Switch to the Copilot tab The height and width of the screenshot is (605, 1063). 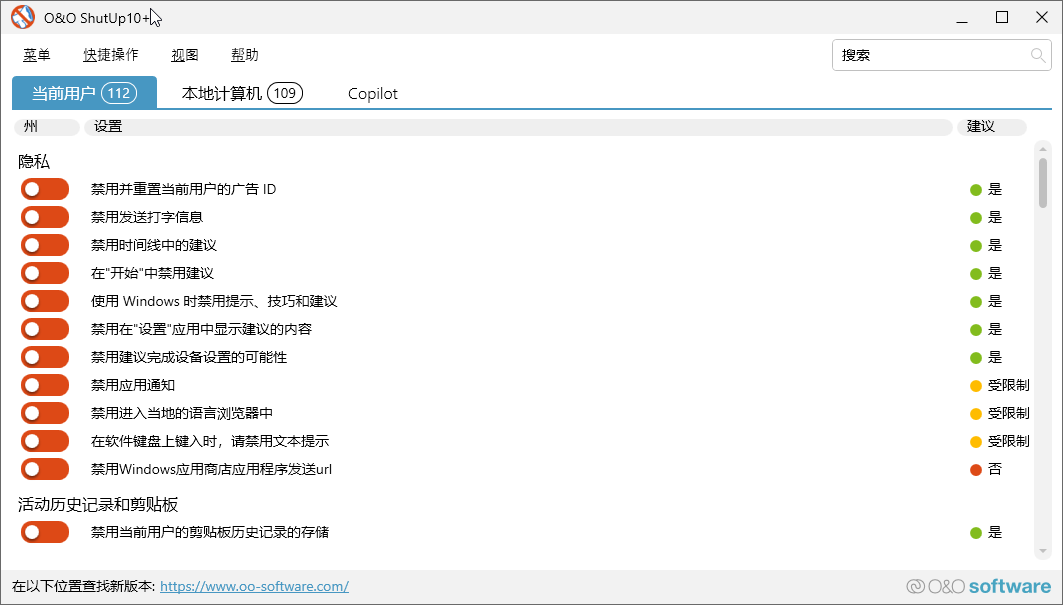pyautogui.click(x=372, y=93)
